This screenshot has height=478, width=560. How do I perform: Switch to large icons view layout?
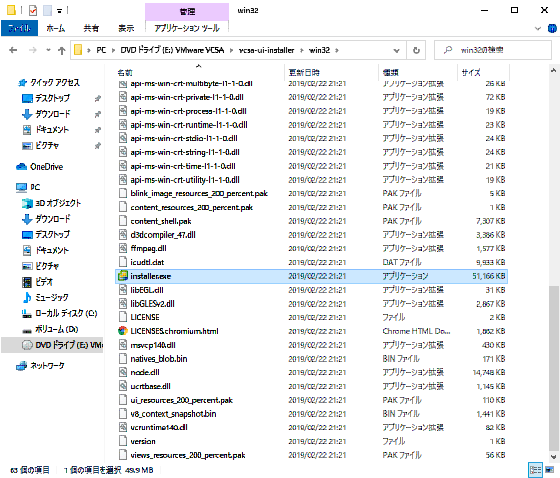(x=550, y=469)
